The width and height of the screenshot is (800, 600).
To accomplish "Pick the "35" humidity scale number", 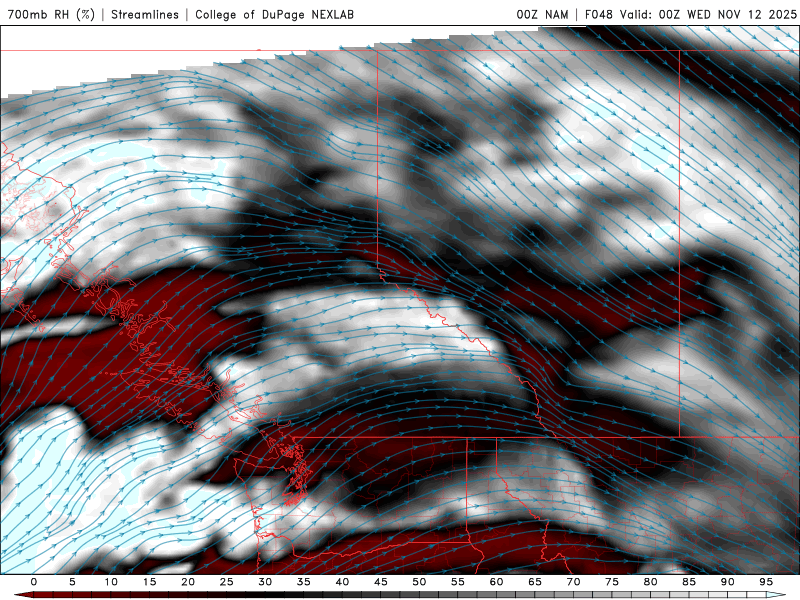I will [x=304, y=582].
